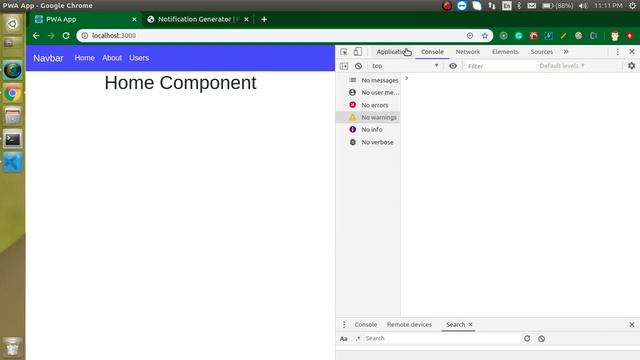
Task: Open the Trash in the dock
Action: (13, 347)
